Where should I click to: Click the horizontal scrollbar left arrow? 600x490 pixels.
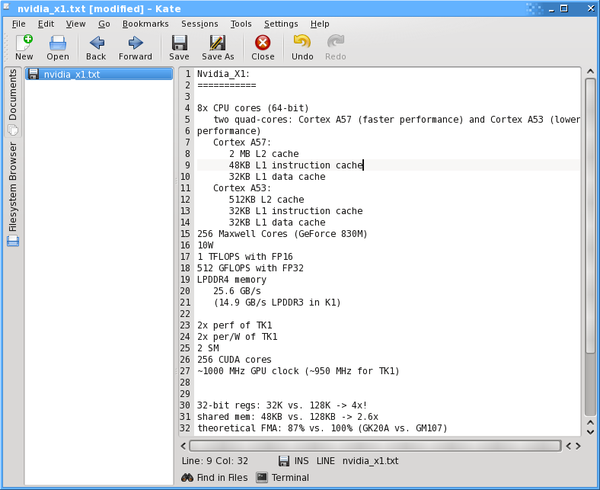click(x=183, y=446)
